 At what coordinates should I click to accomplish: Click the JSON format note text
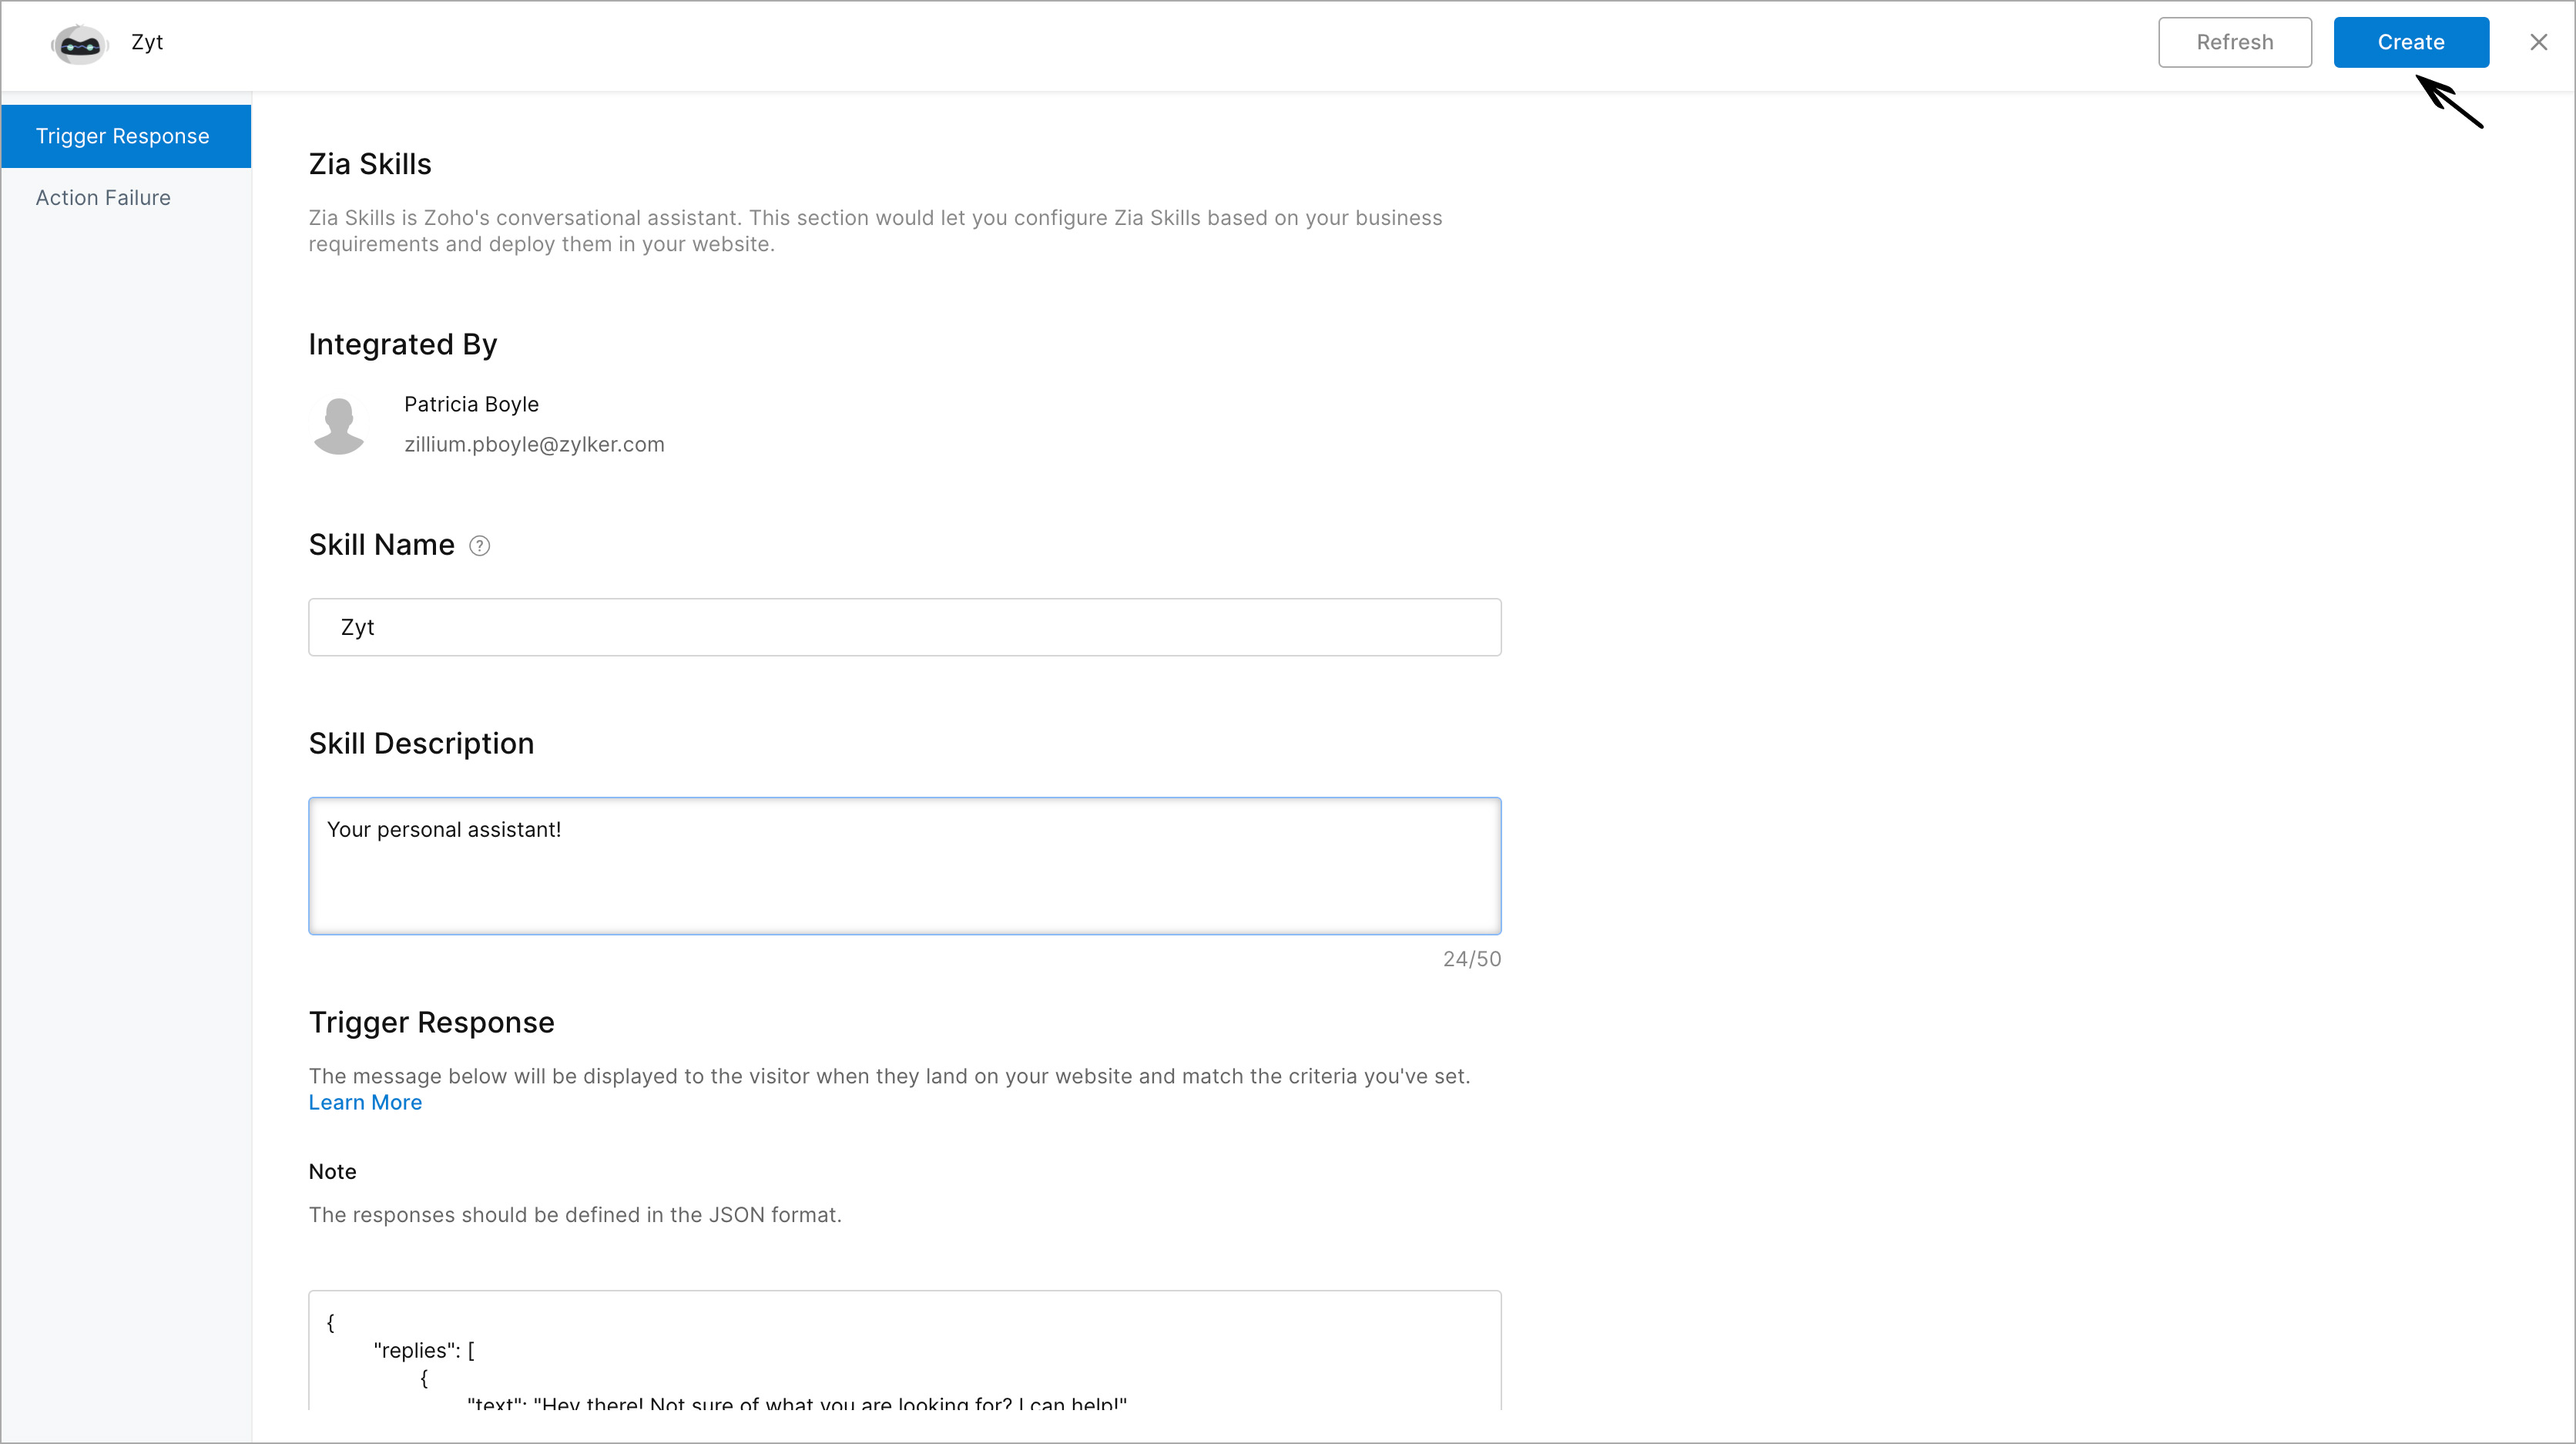tap(575, 1214)
